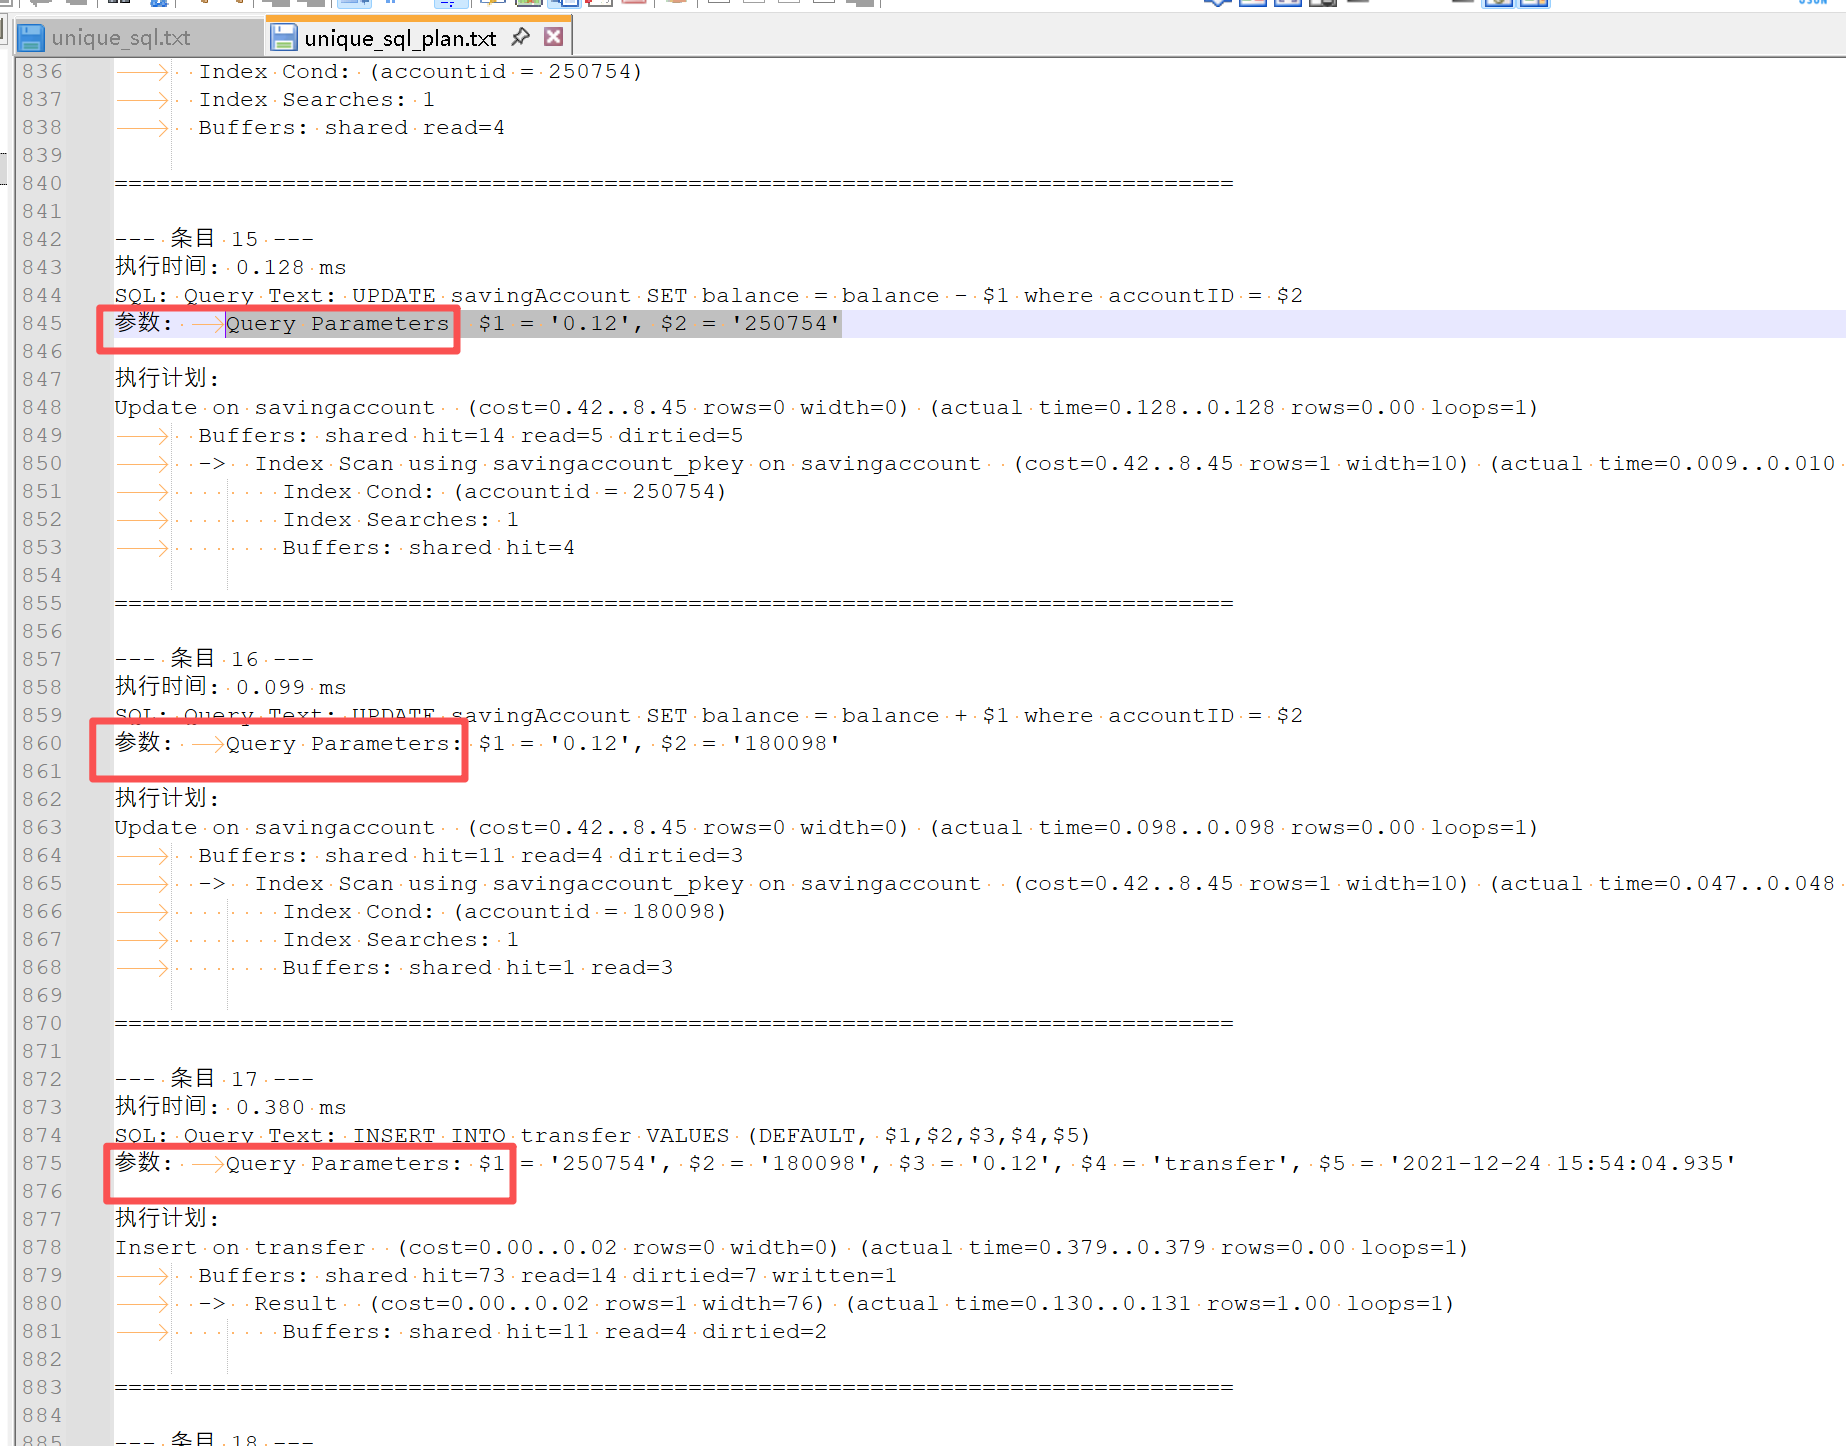Select the unique_sql_plan.txt tab

point(399,38)
